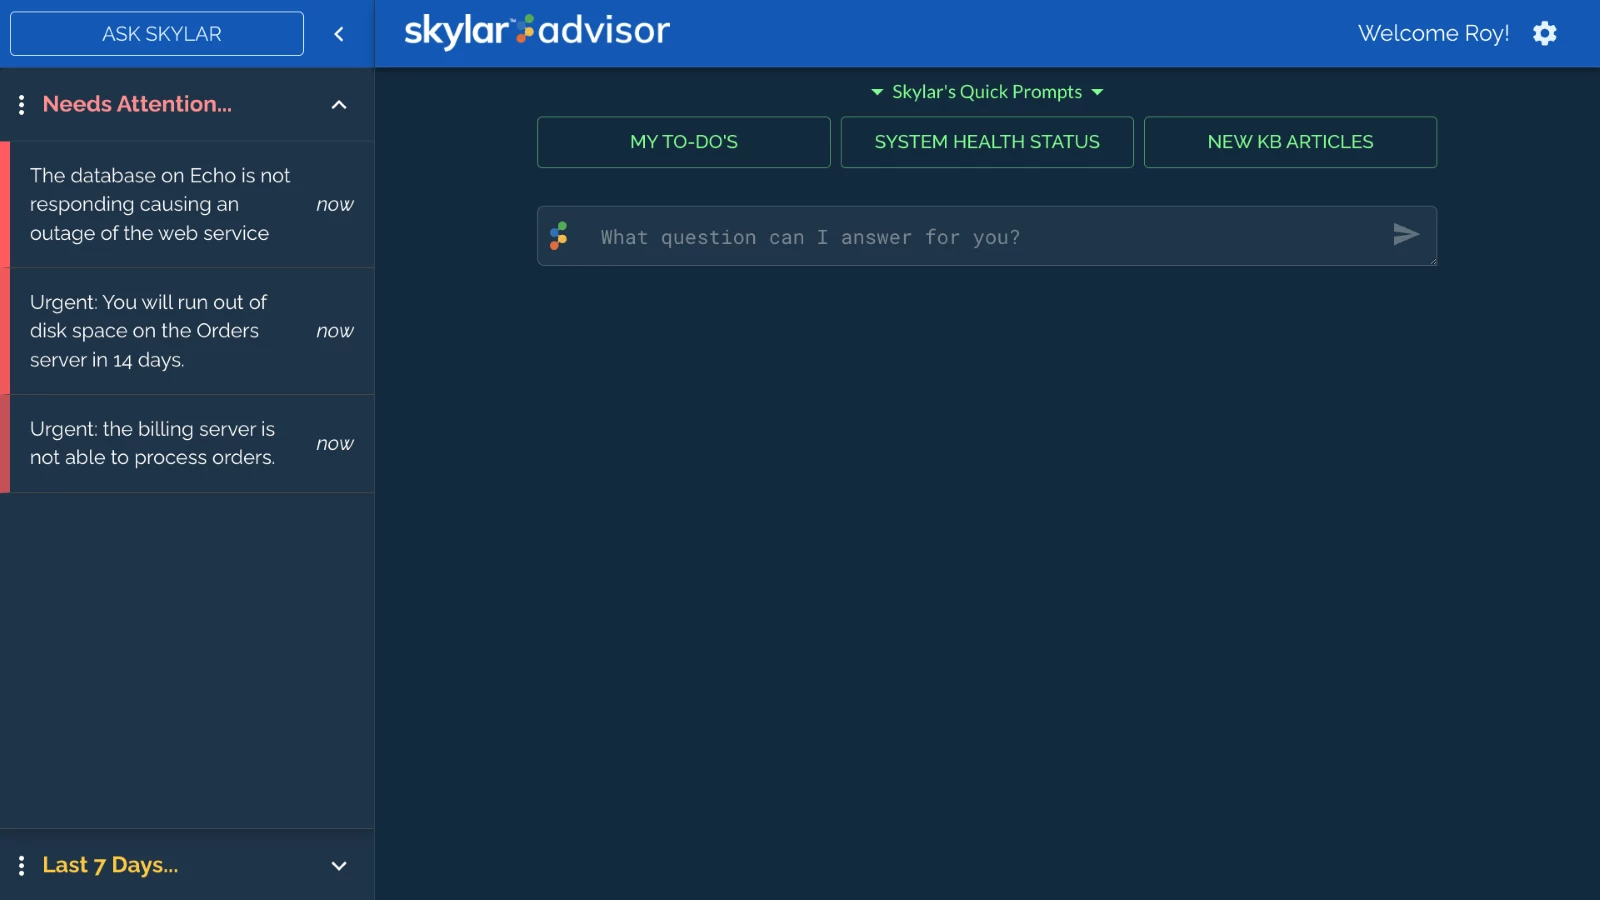Select the My To-Do's quick prompt
The width and height of the screenshot is (1600, 900).
coord(684,142)
